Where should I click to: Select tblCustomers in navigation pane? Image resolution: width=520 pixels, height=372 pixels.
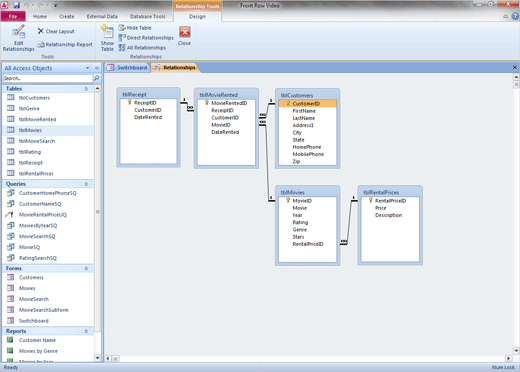48,98
